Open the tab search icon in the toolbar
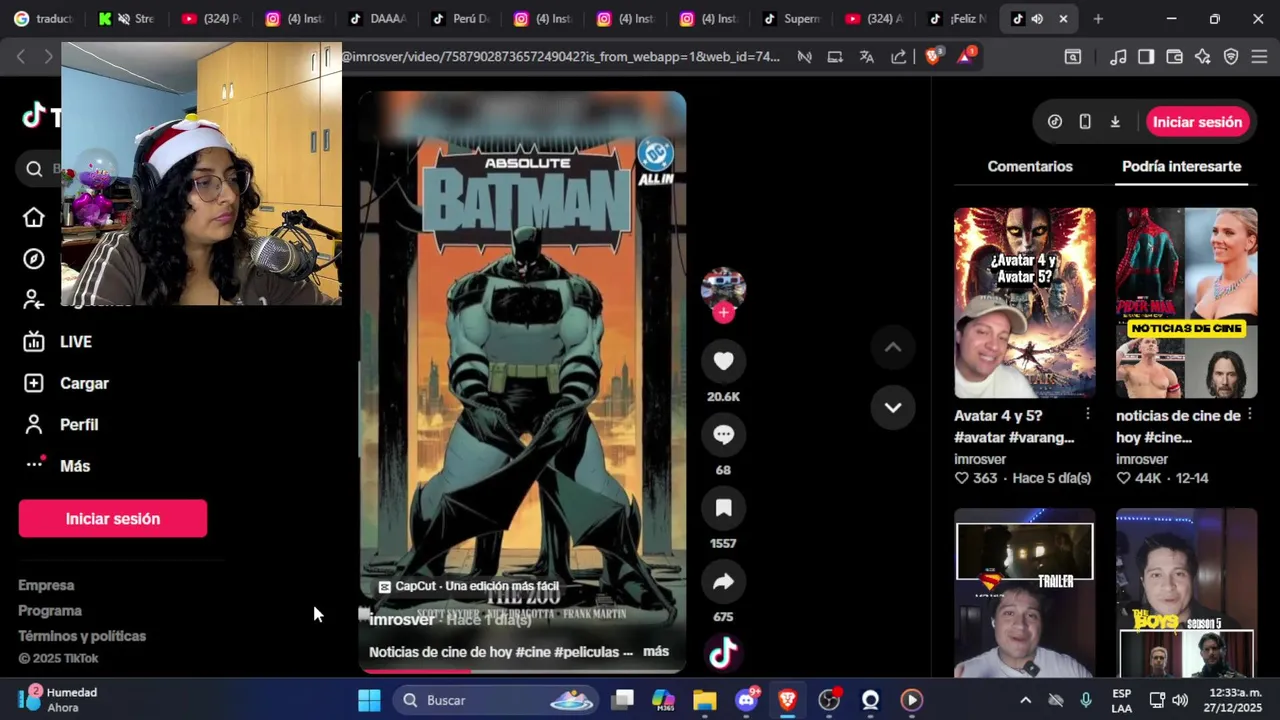The width and height of the screenshot is (1280, 720). click(x=1072, y=57)
